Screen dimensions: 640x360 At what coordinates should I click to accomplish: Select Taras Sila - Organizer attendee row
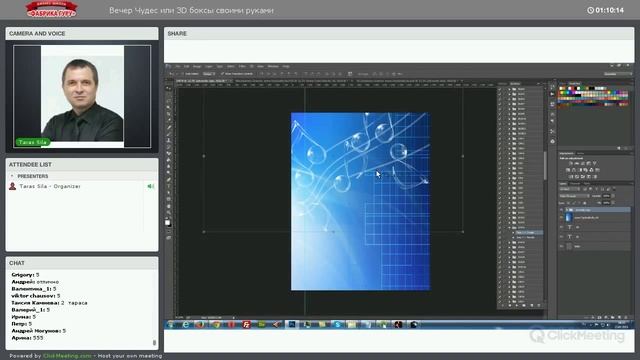82,186
